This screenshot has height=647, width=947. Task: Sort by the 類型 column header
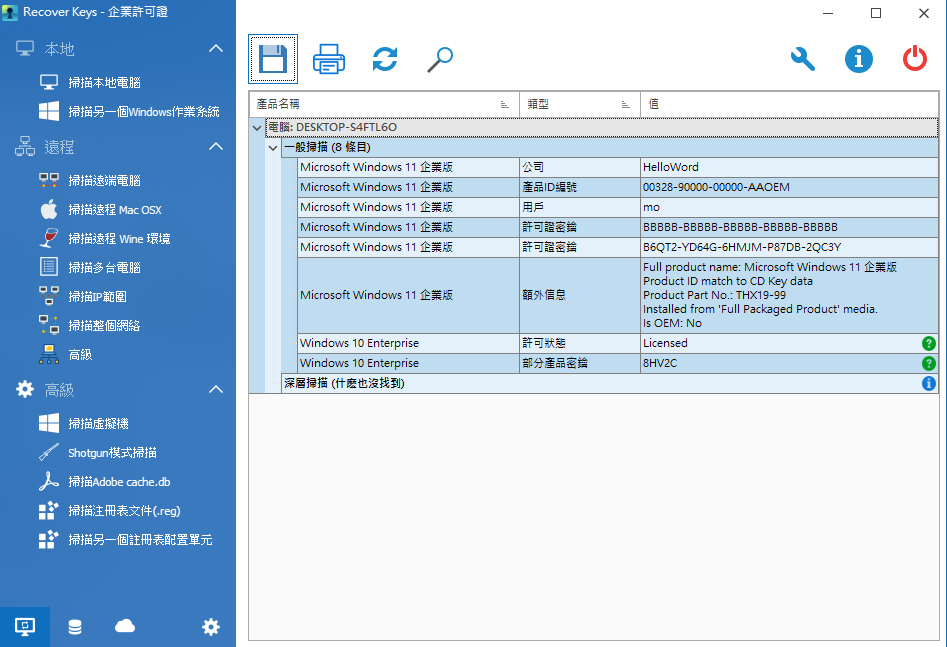pos(579,104)
